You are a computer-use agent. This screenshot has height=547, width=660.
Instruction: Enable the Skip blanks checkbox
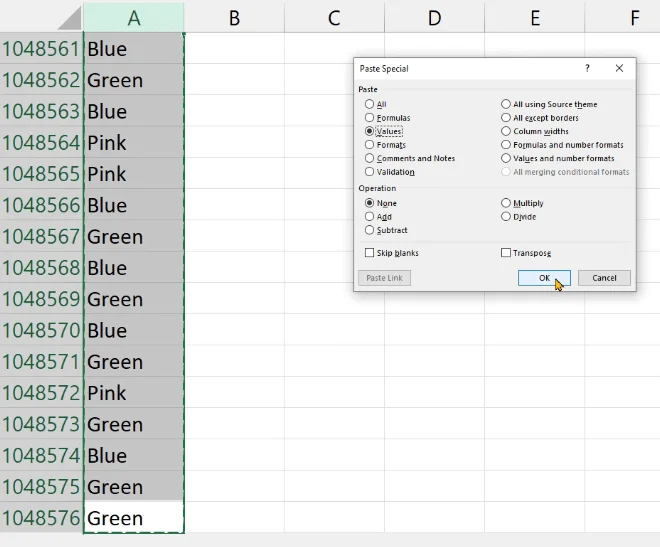click(370, 252)
